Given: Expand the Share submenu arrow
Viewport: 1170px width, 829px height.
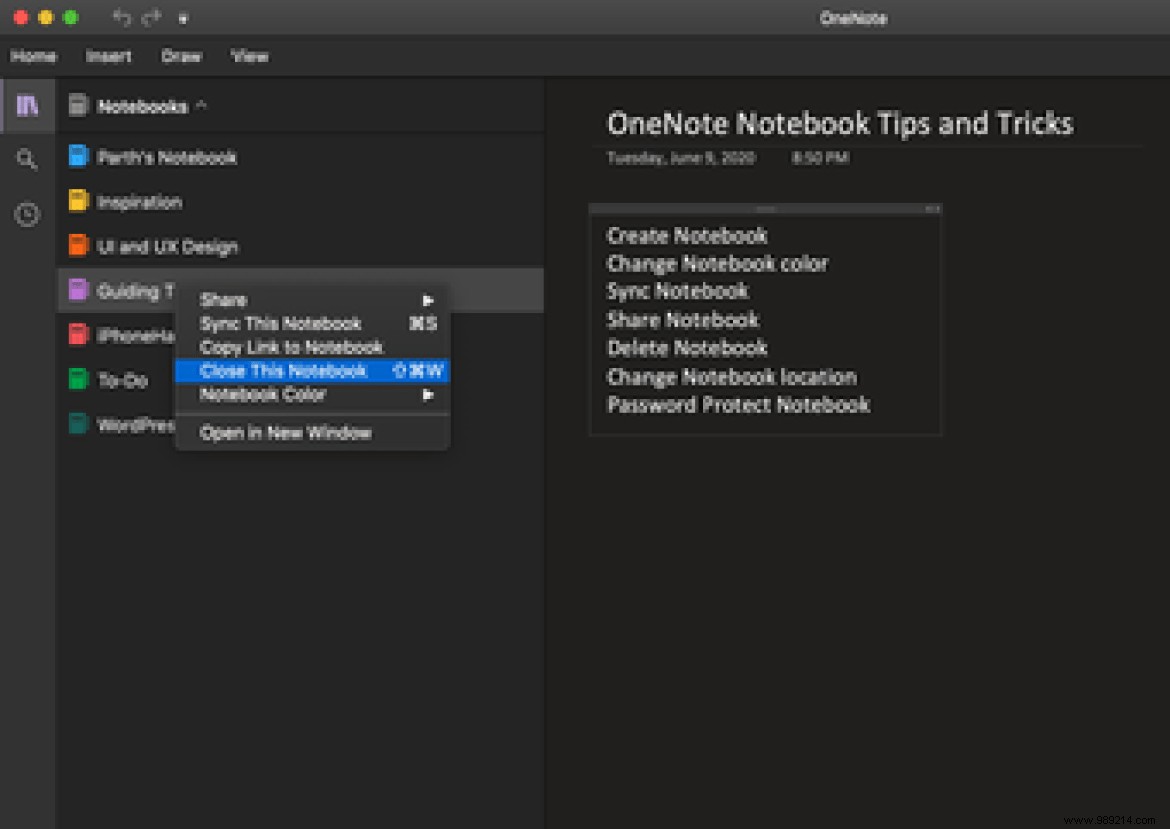Looking at the screenshot, I should tap(428, 299).
